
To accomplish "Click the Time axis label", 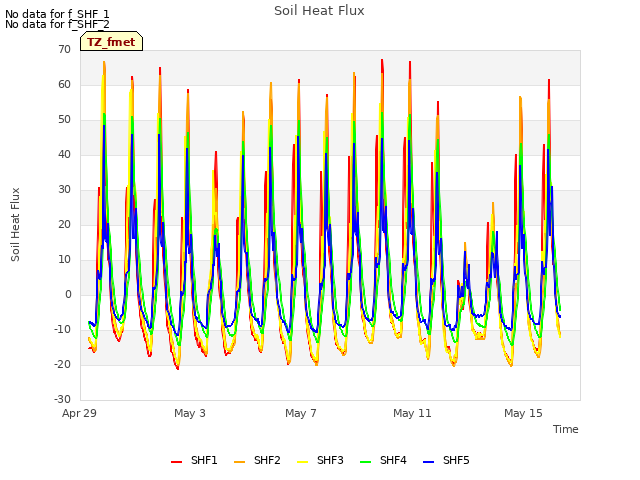I will 566,429.
